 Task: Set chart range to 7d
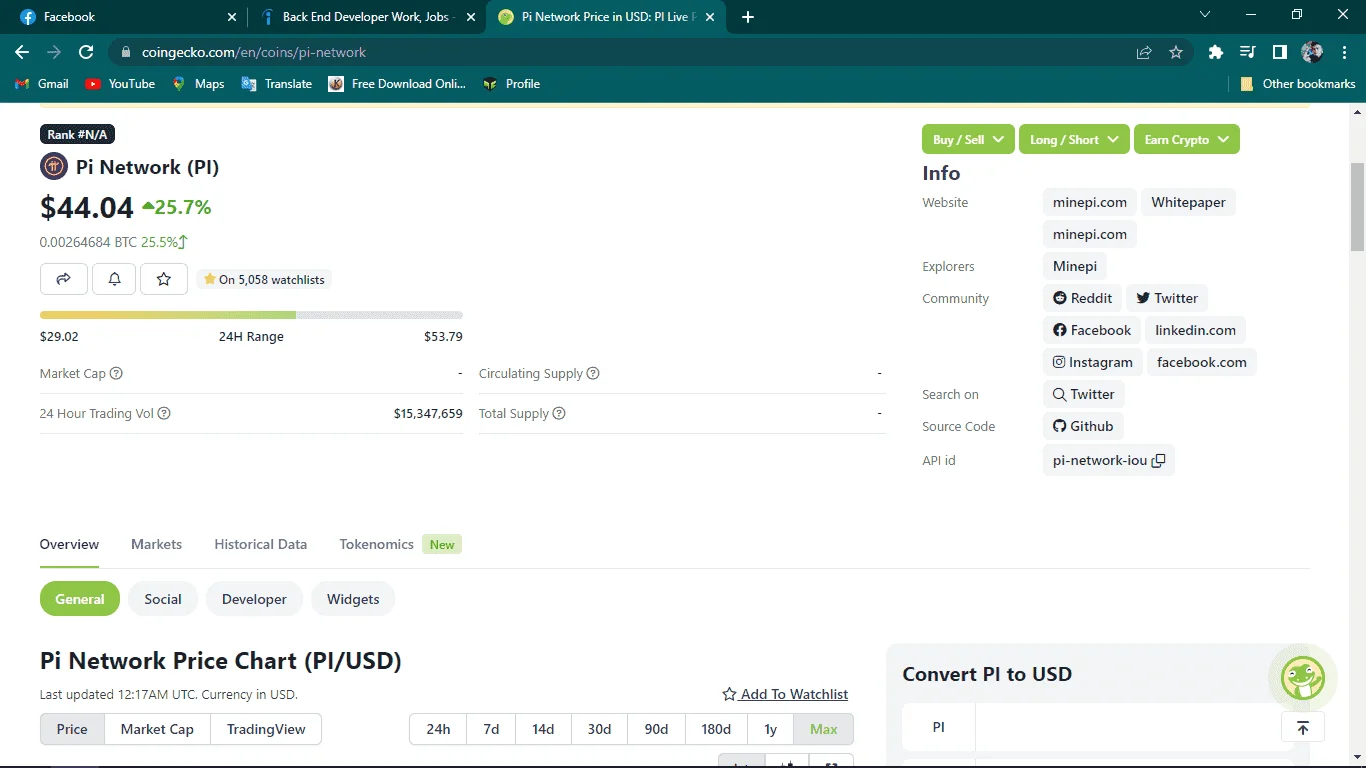pos(491,729)
